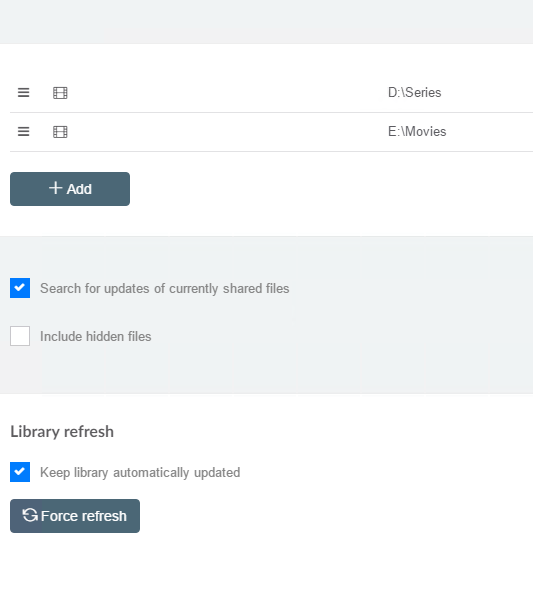
Task: Click the reorder handle of D:\Series row
Action: [24, 93]
